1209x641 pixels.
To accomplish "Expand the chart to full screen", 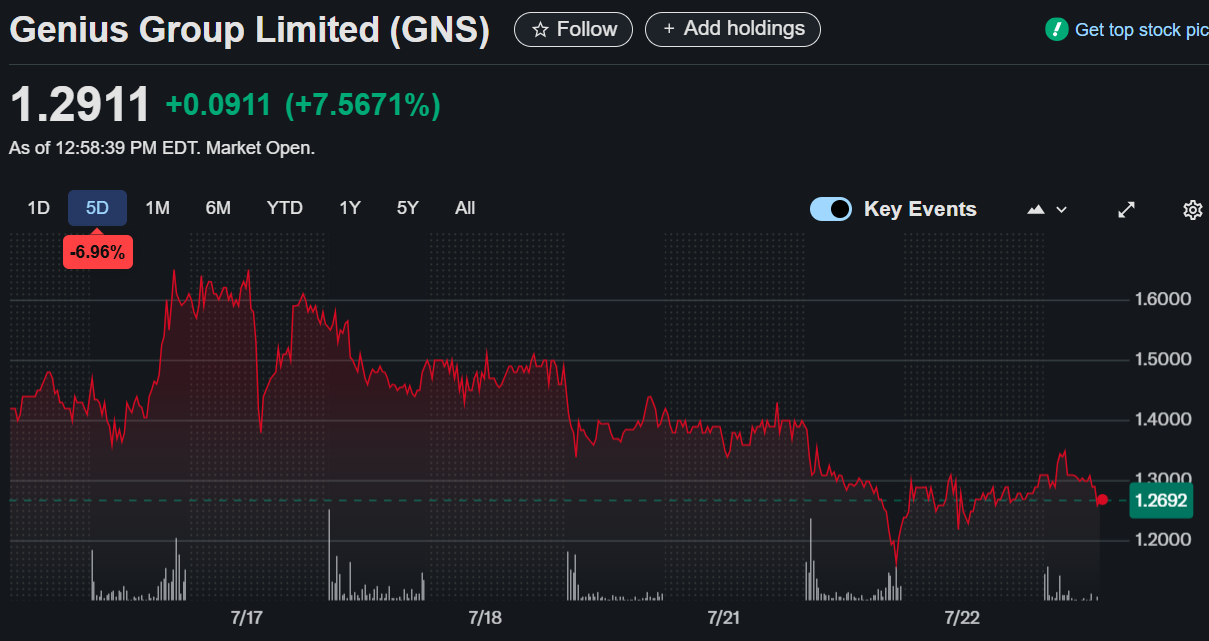I will pos(1126,209).
